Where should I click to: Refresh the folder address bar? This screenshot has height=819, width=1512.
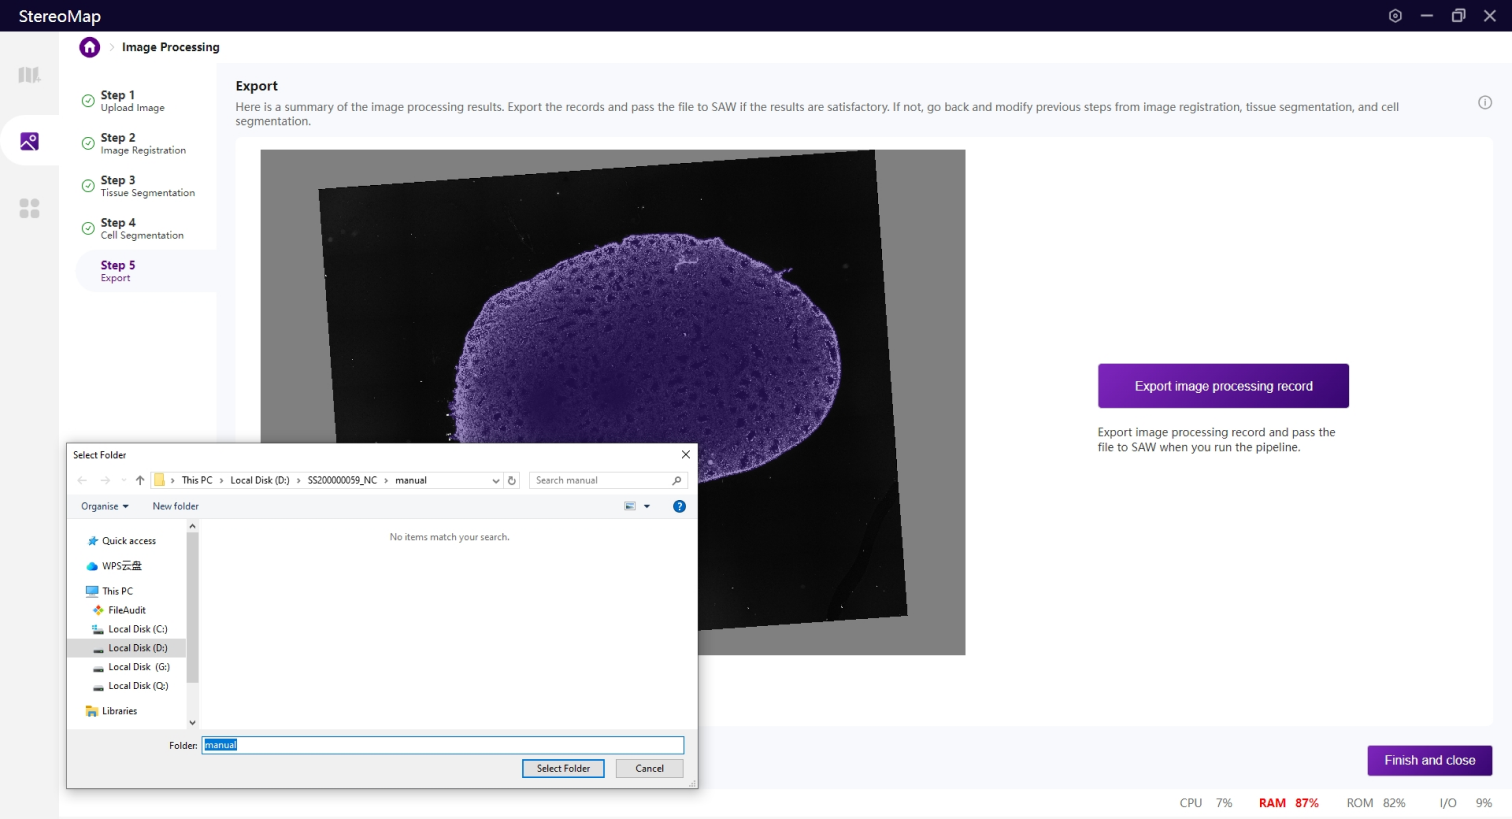[x=512, y=480]
